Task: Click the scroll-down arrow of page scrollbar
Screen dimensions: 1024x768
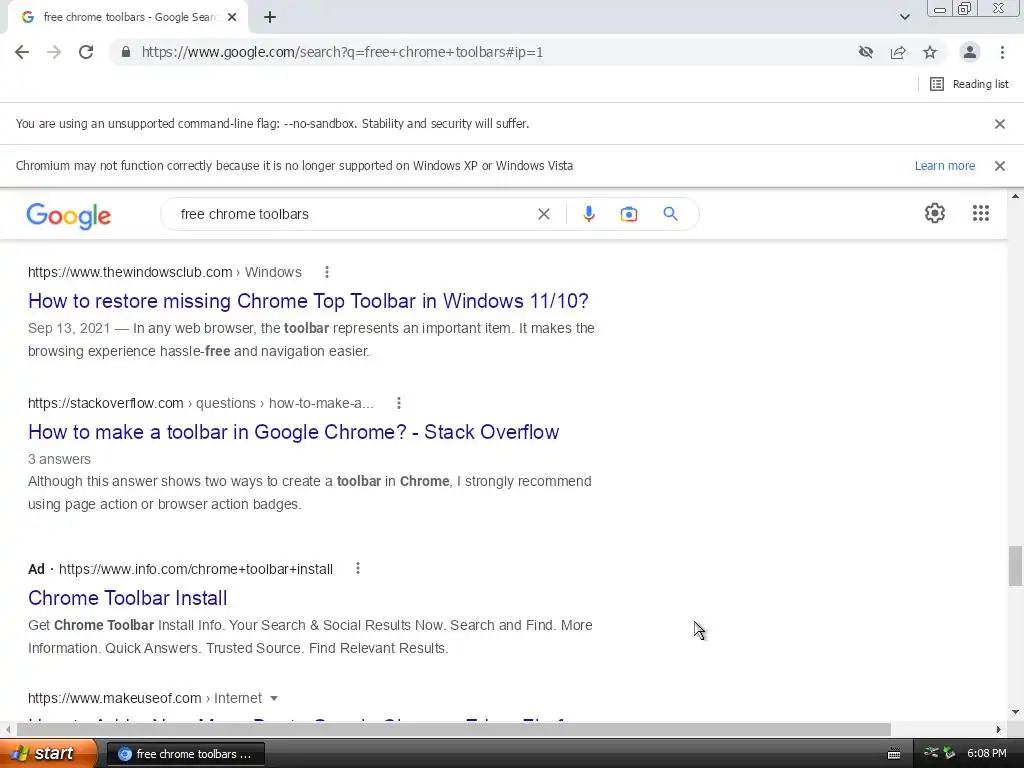Action: click(1015, 712)
